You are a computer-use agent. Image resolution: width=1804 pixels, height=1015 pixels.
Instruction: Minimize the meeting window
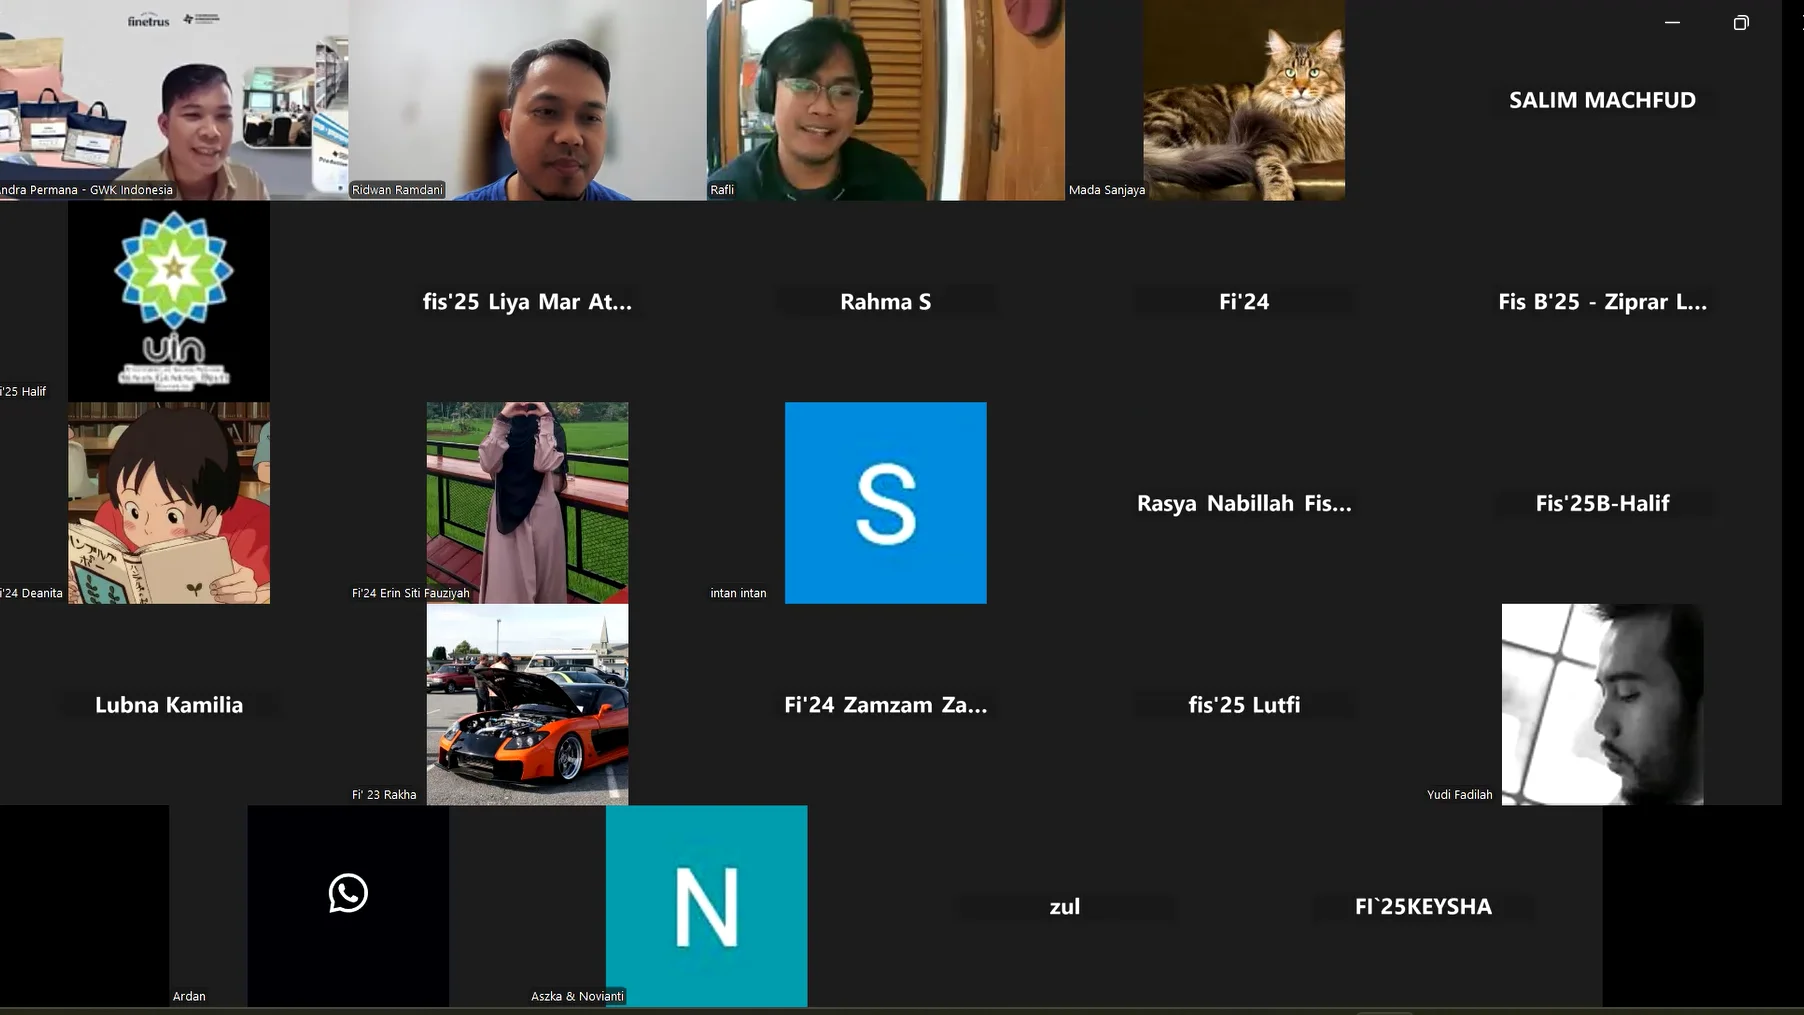pos(1672,23)
